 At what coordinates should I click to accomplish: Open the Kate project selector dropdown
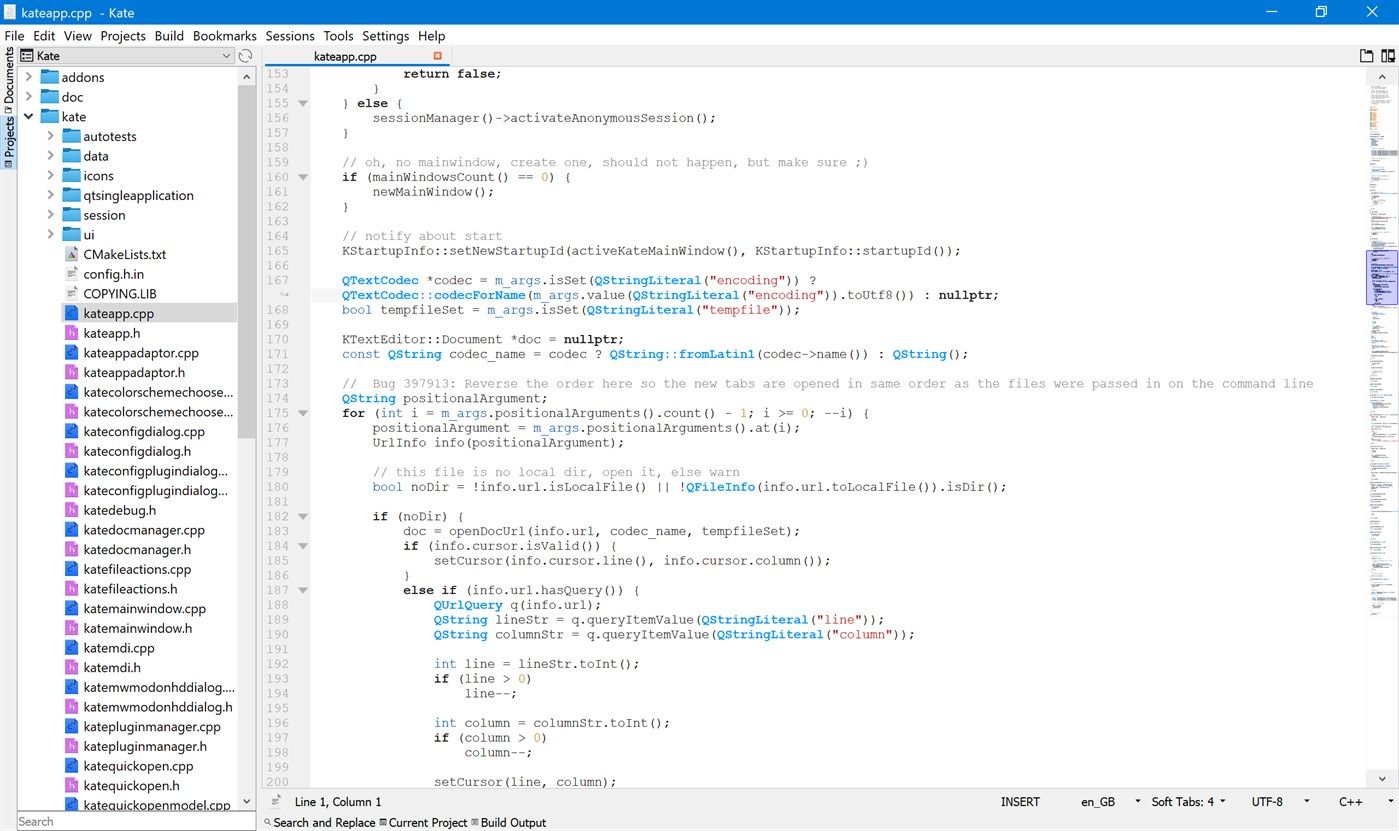[127, 56]
